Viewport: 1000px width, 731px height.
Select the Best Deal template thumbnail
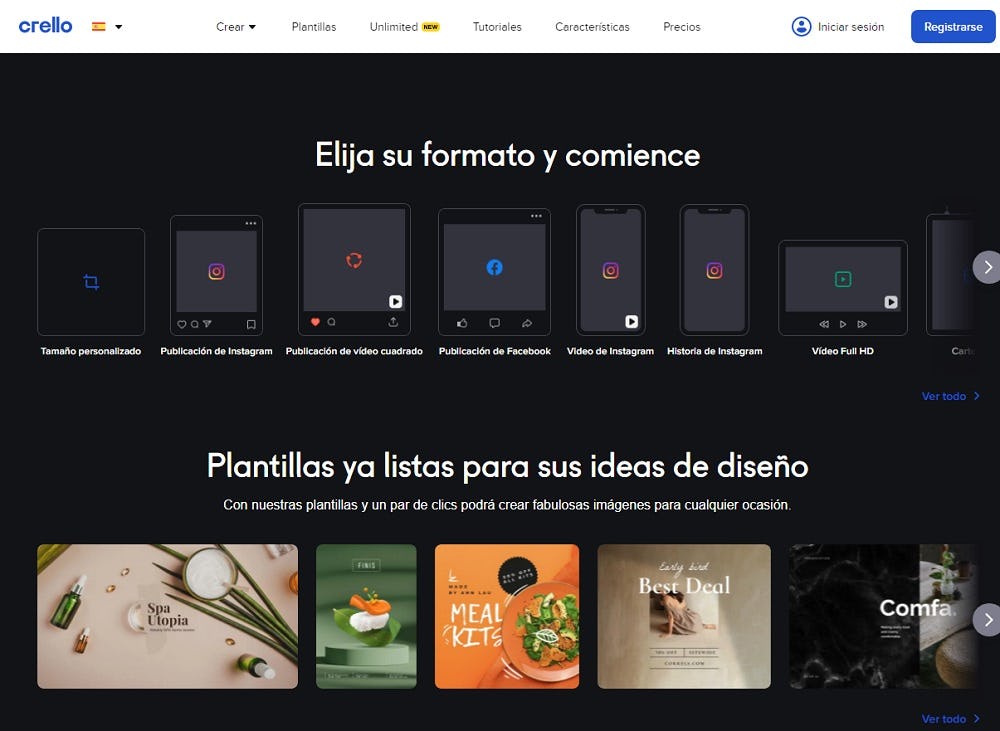[683, 616]
